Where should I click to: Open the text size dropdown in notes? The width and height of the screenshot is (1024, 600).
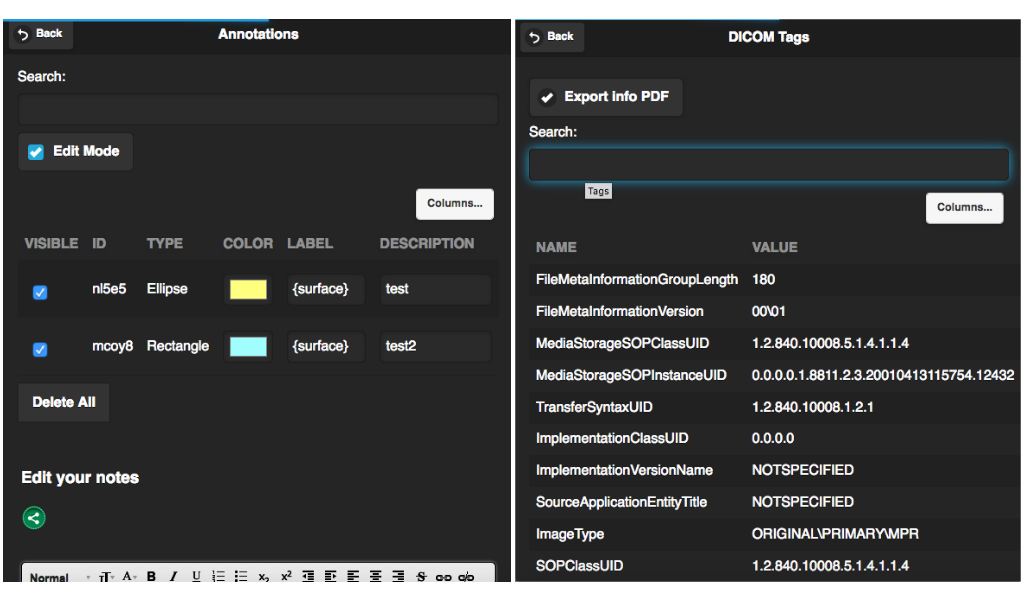pyautogui.click(x=106, y=577)
